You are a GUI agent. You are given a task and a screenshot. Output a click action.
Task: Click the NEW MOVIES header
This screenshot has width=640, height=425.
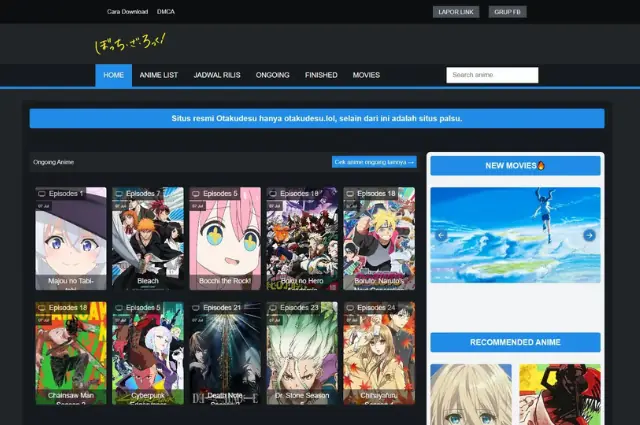tap(515, 166)
